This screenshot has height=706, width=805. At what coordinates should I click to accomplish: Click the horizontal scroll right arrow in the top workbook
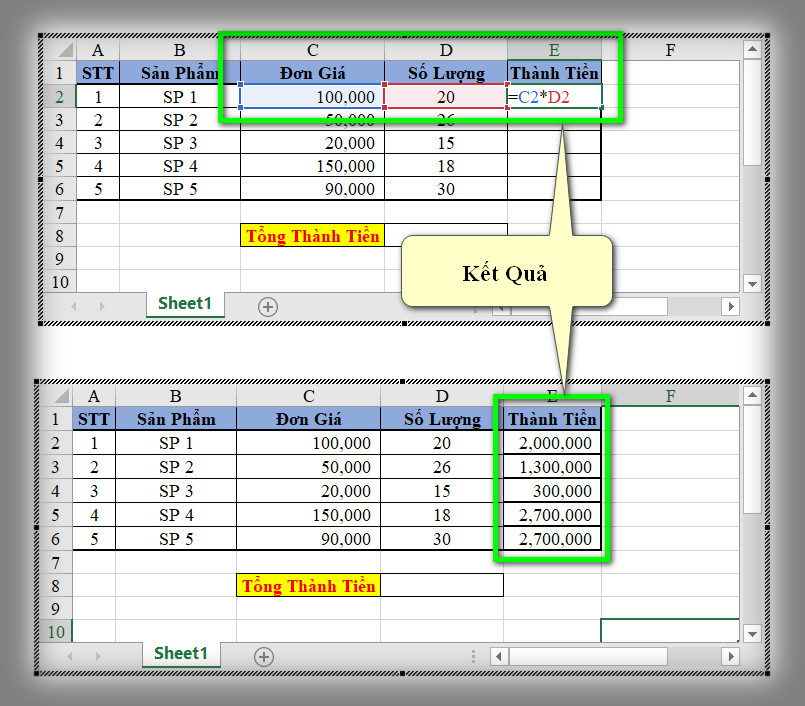click(731, 306)
